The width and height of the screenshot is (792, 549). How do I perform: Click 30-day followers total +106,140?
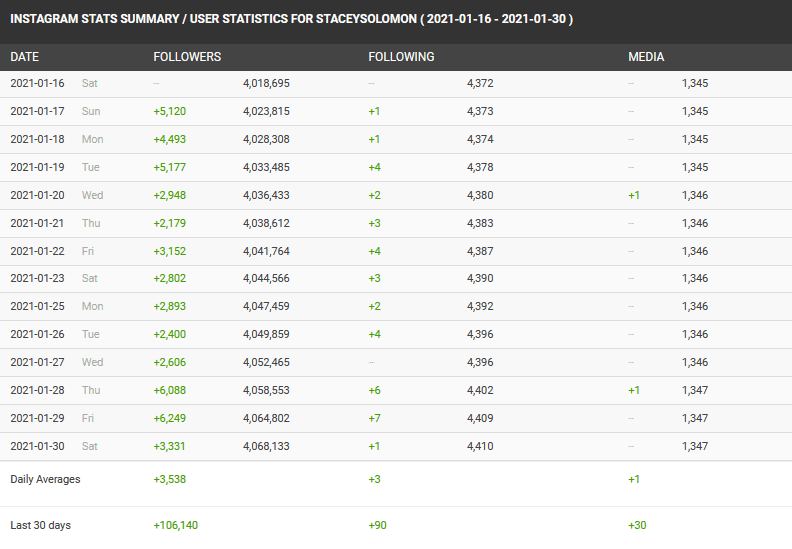coord(176,525)
